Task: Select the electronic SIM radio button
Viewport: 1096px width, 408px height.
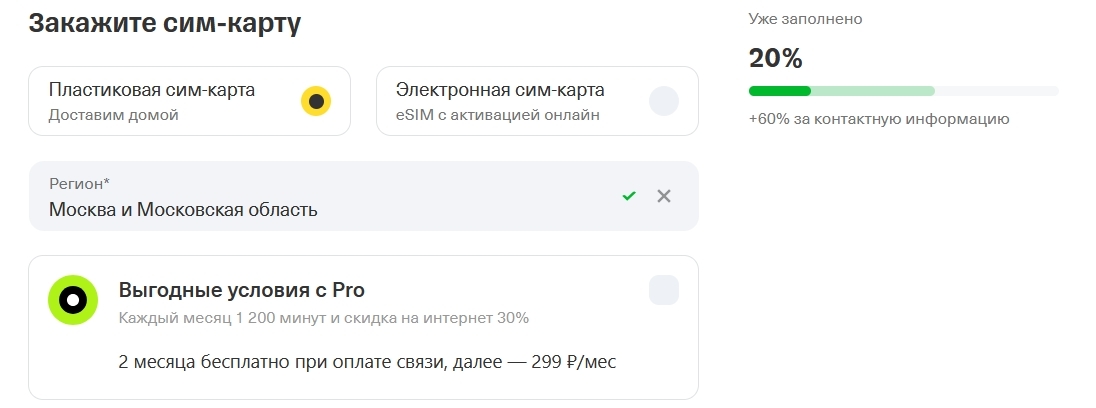Action: point(664,101)
